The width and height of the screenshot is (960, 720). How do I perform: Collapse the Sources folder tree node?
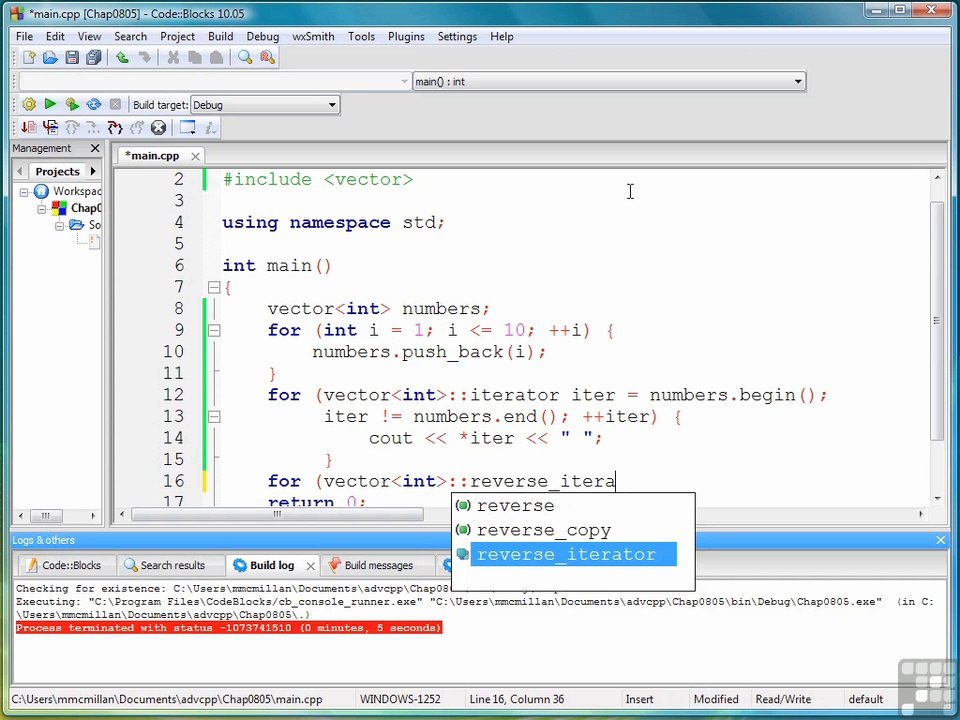pos(59,226)
